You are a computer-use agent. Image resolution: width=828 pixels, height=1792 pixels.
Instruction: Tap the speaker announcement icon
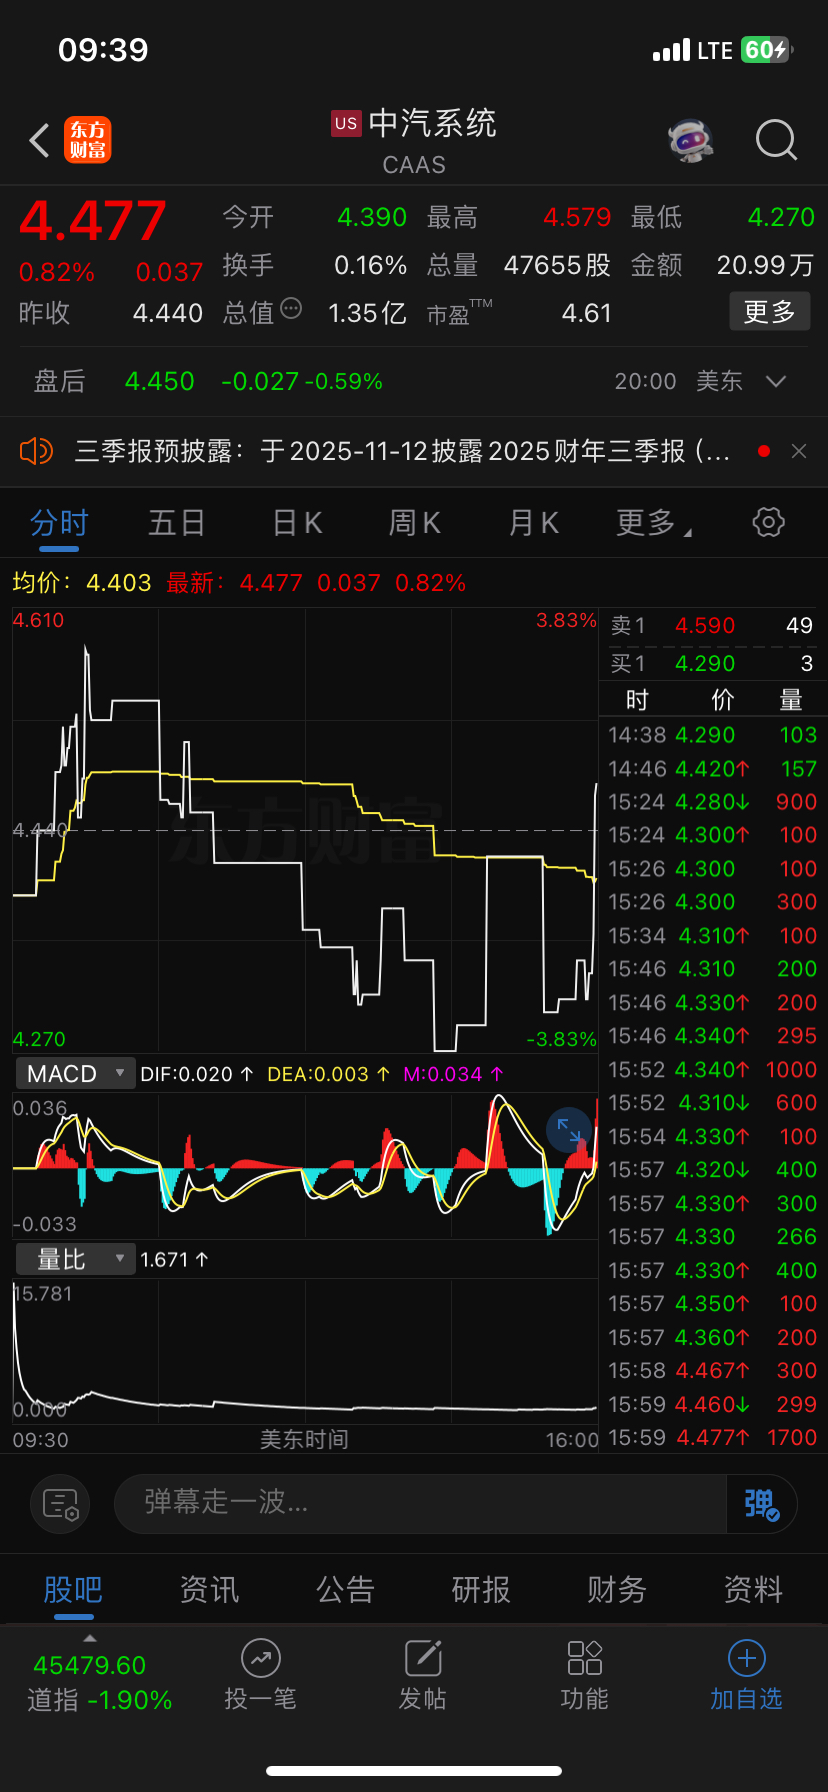36,451
